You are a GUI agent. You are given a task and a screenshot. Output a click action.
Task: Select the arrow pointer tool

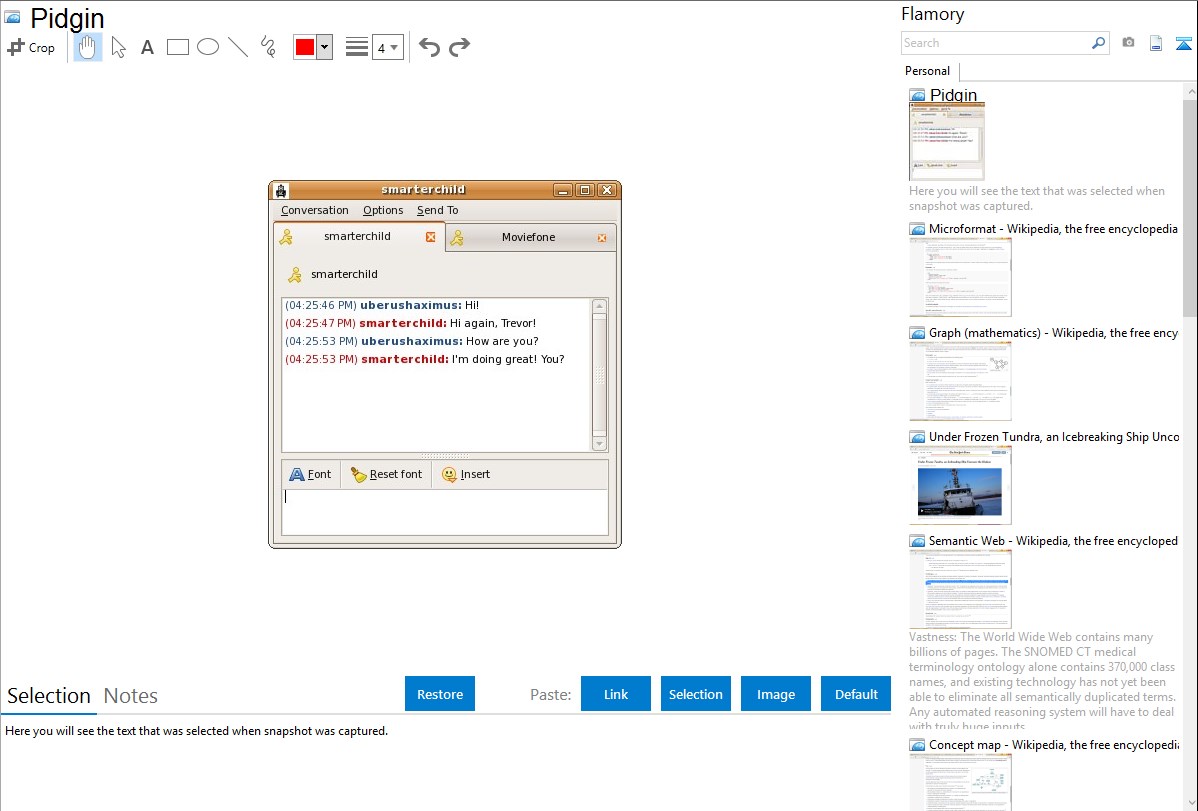click(118, 47)
